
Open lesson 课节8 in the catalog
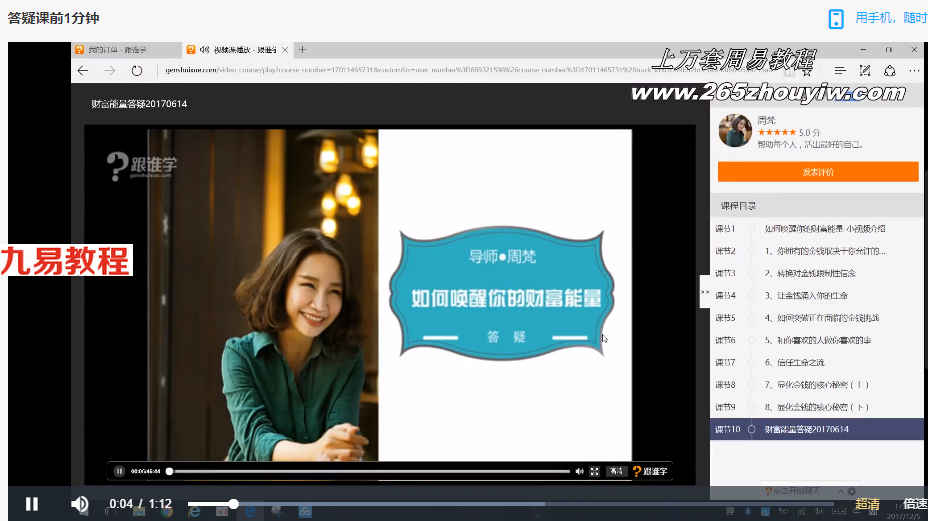tap(817, 385)
